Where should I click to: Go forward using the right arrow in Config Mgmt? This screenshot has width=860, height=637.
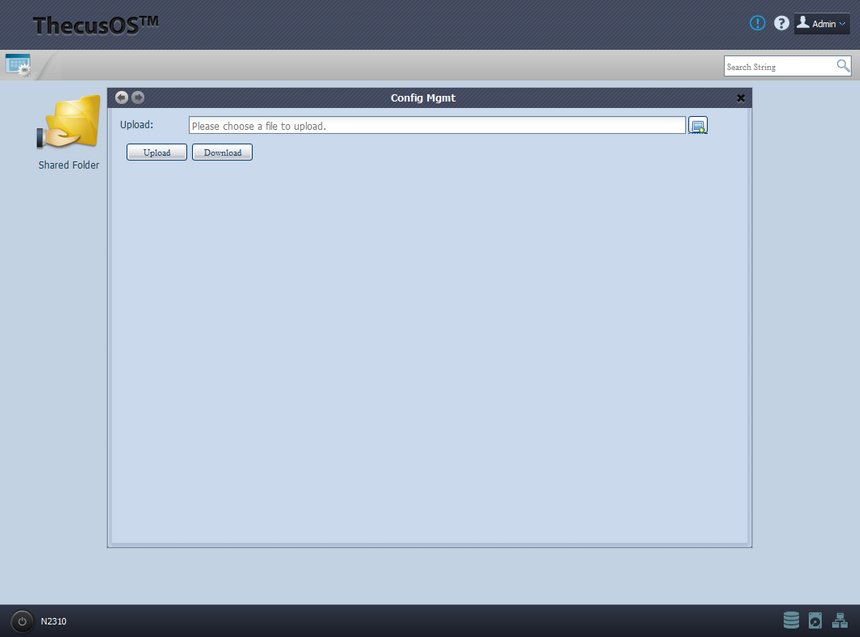pyautogui.click(x=138, y=97)
